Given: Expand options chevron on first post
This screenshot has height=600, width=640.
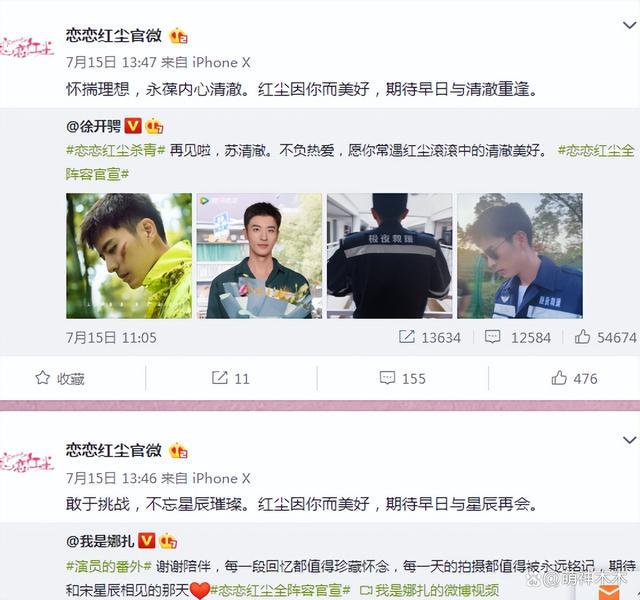Looking at the screenshot, I should [629, 26].
